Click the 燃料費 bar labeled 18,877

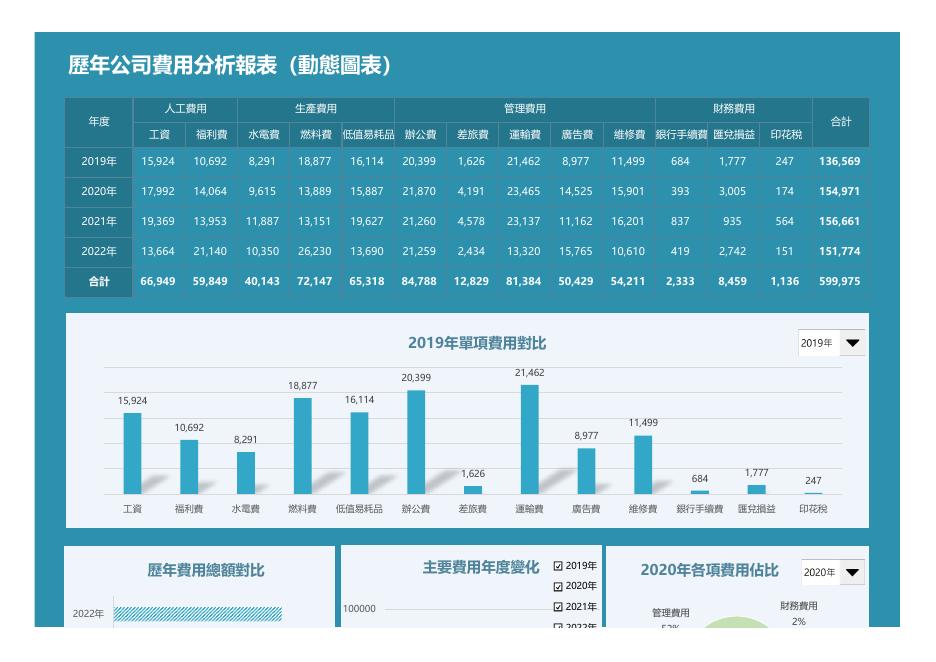click(303, 446)
